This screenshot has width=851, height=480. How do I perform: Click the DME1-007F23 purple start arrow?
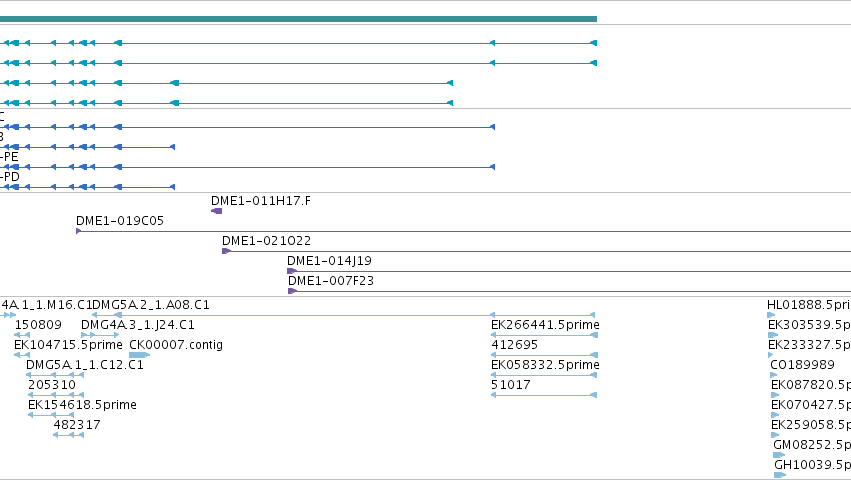tap(293, 291)
